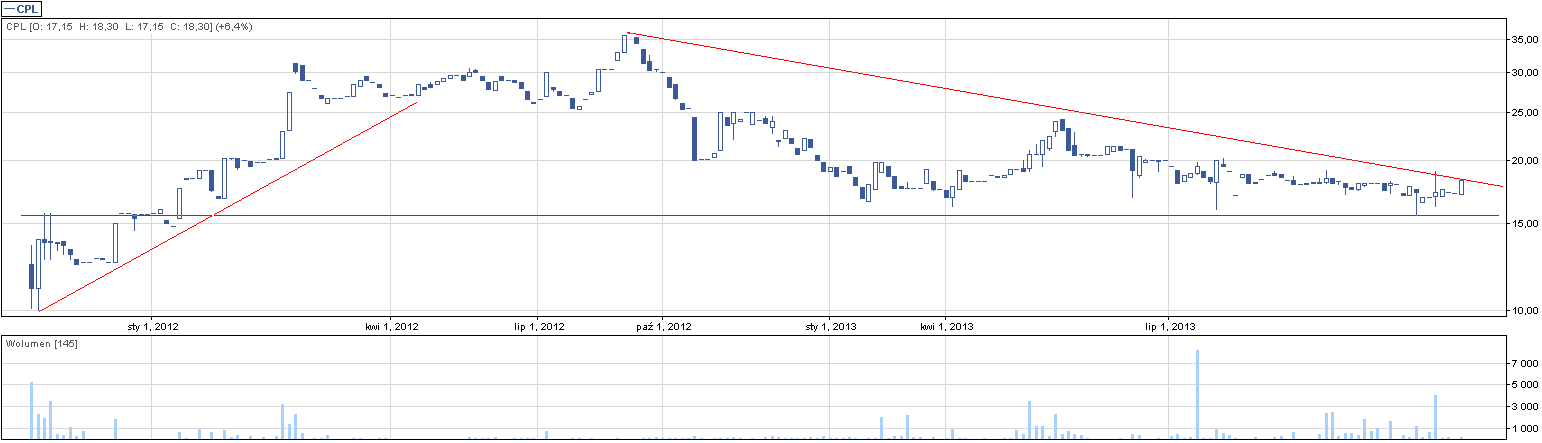This screenshot has width=1542, height=443.
Task: Click the 'kwi 1, 2013' date label
Action: [x=947, y=326]
